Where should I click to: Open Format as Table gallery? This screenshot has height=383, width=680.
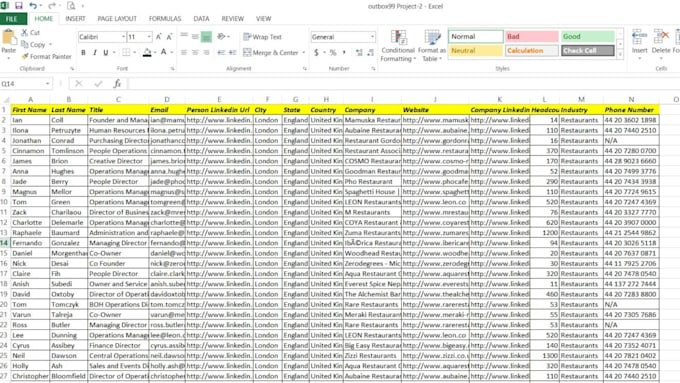point(432,46)
